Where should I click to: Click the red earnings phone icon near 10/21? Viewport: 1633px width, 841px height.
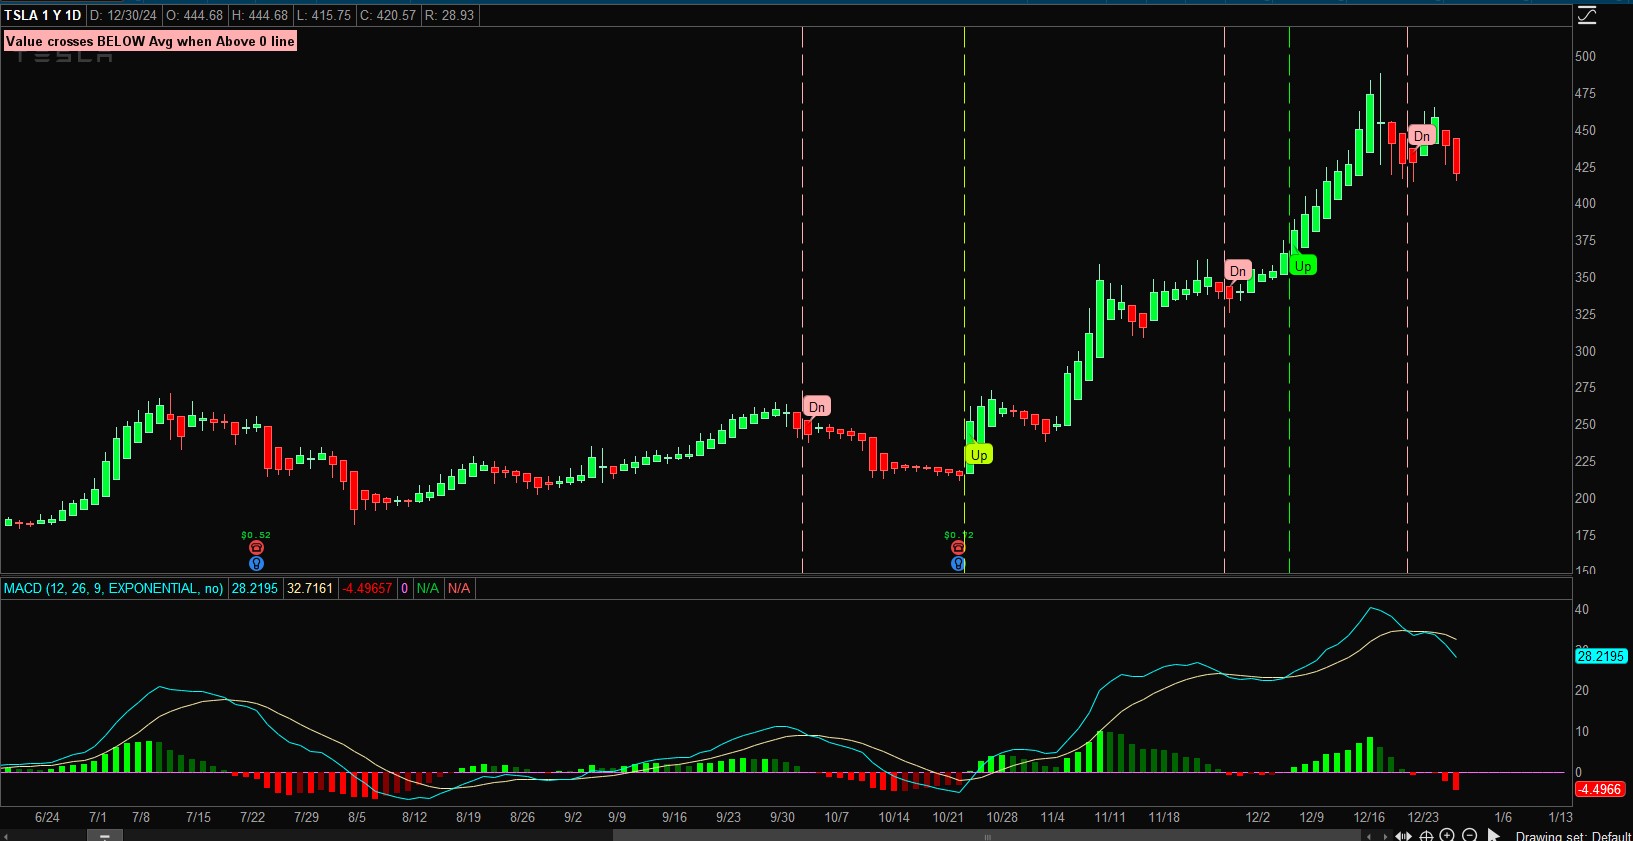tap(958, 548)
